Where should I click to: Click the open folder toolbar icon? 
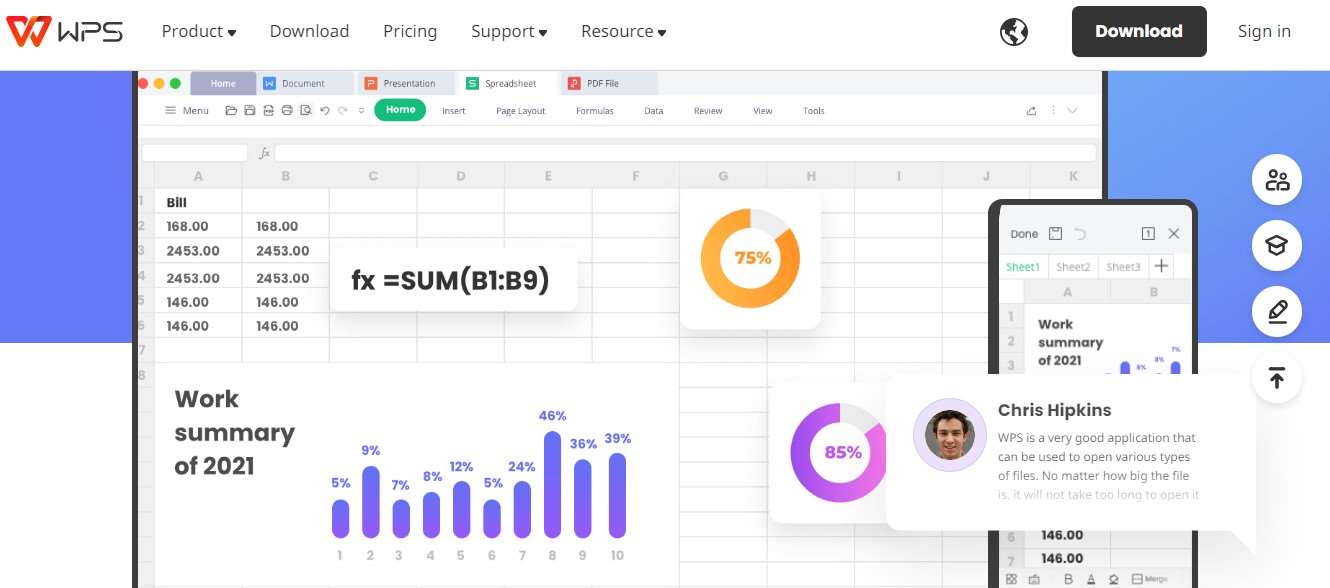[x=231, y=110]
